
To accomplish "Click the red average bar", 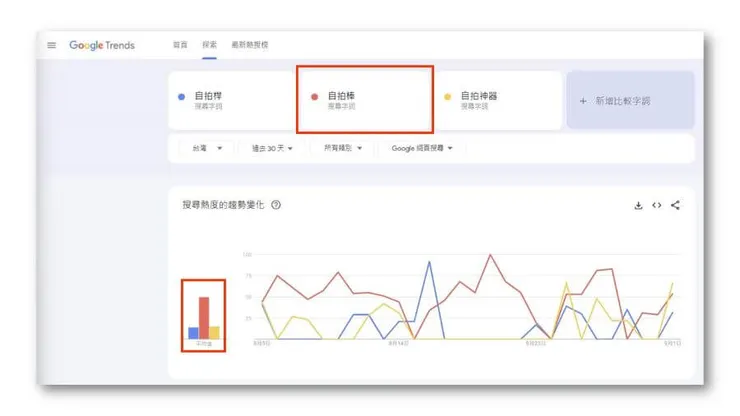I will point(204,318).
